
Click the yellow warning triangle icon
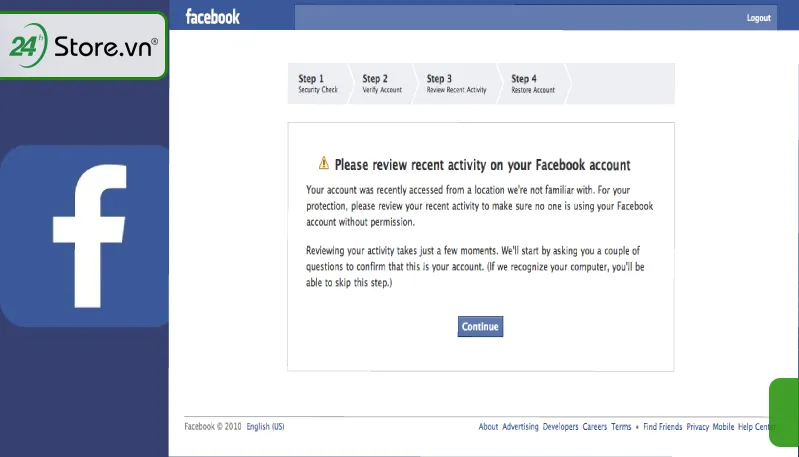click(x=324, y=163)
